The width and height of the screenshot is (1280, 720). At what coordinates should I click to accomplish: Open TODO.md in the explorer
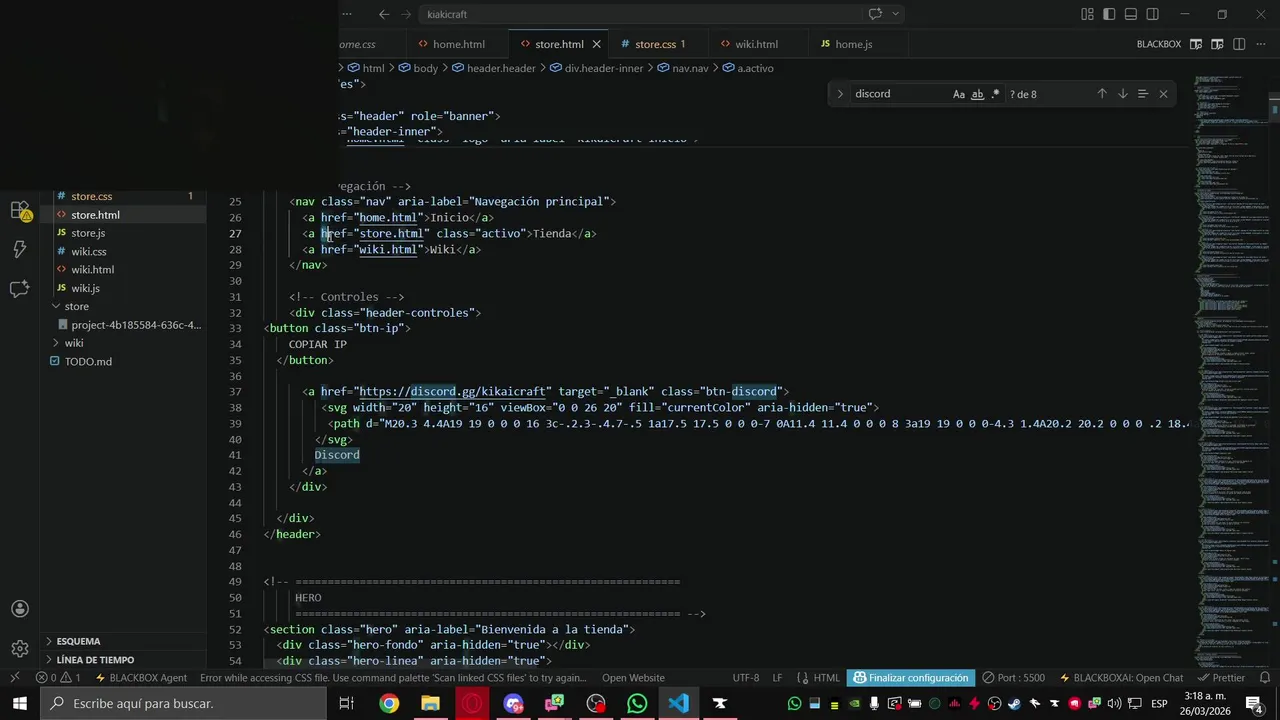coord(124,361)
